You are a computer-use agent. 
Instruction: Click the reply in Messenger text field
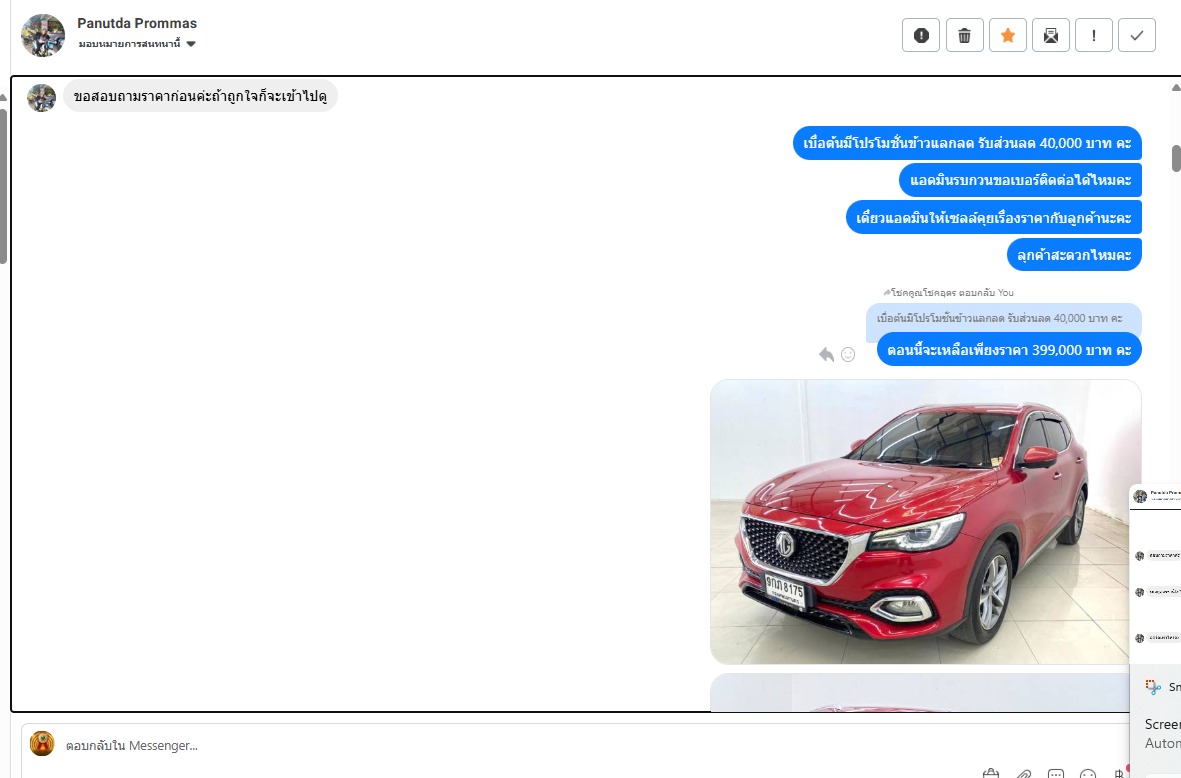tap(500, 745)
